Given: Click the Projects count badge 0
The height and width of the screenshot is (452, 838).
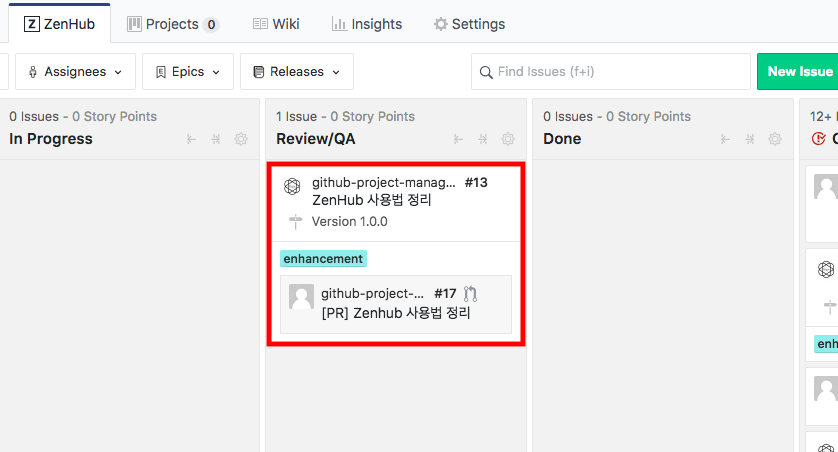Looking at the screenshot, I should coord(211,25).
